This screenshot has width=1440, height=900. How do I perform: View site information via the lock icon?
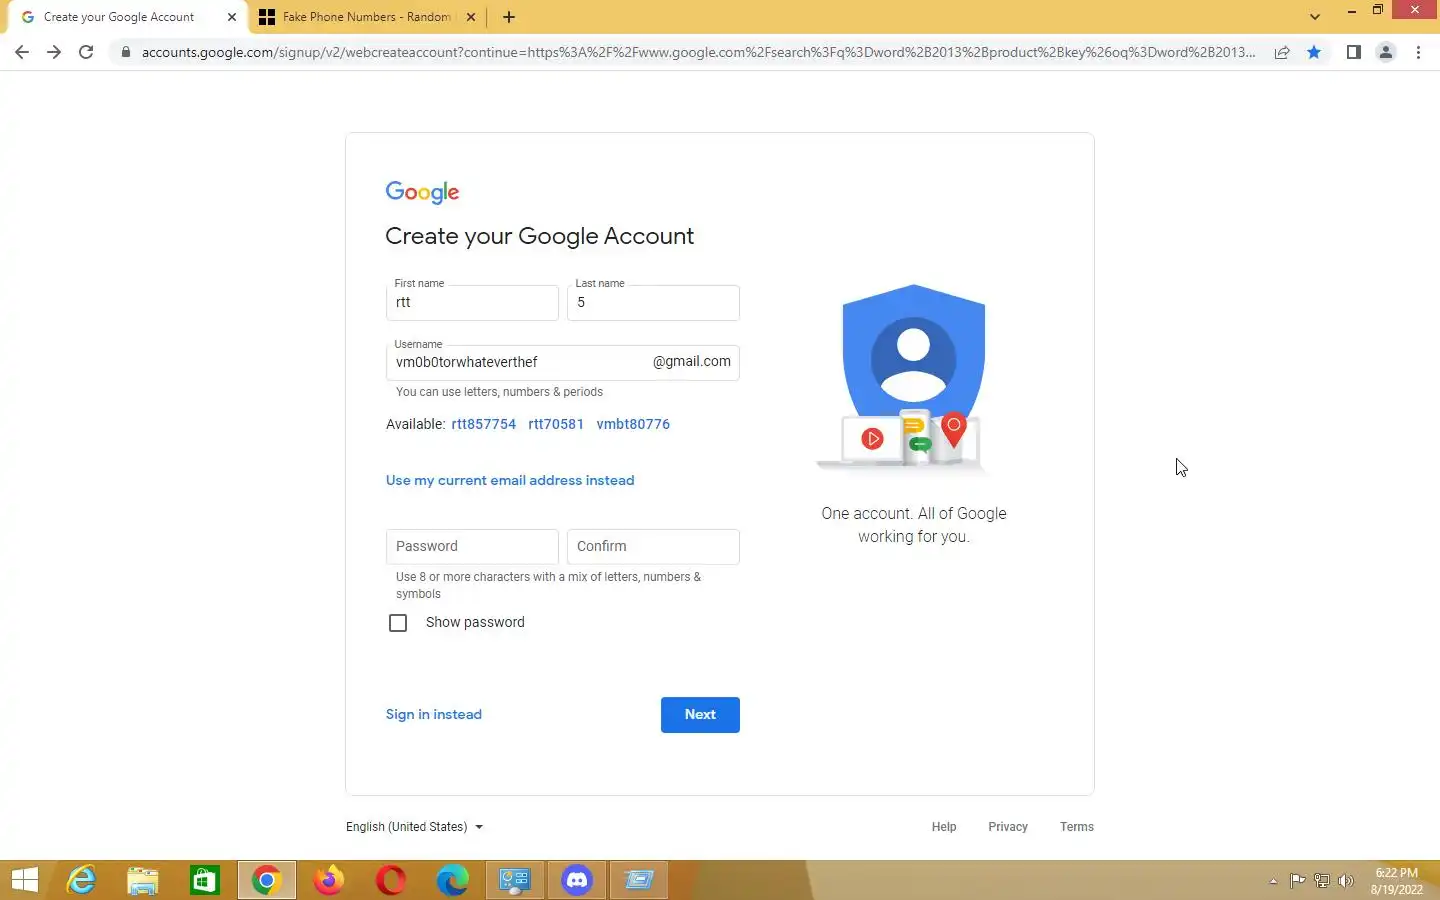pyautogui.click(x=125, y=52)
